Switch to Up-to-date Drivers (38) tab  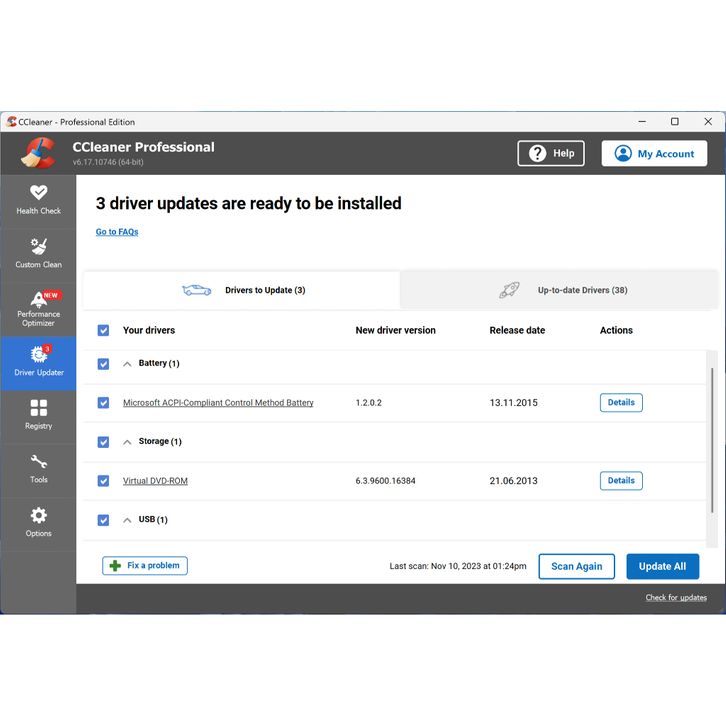(560, 290)
